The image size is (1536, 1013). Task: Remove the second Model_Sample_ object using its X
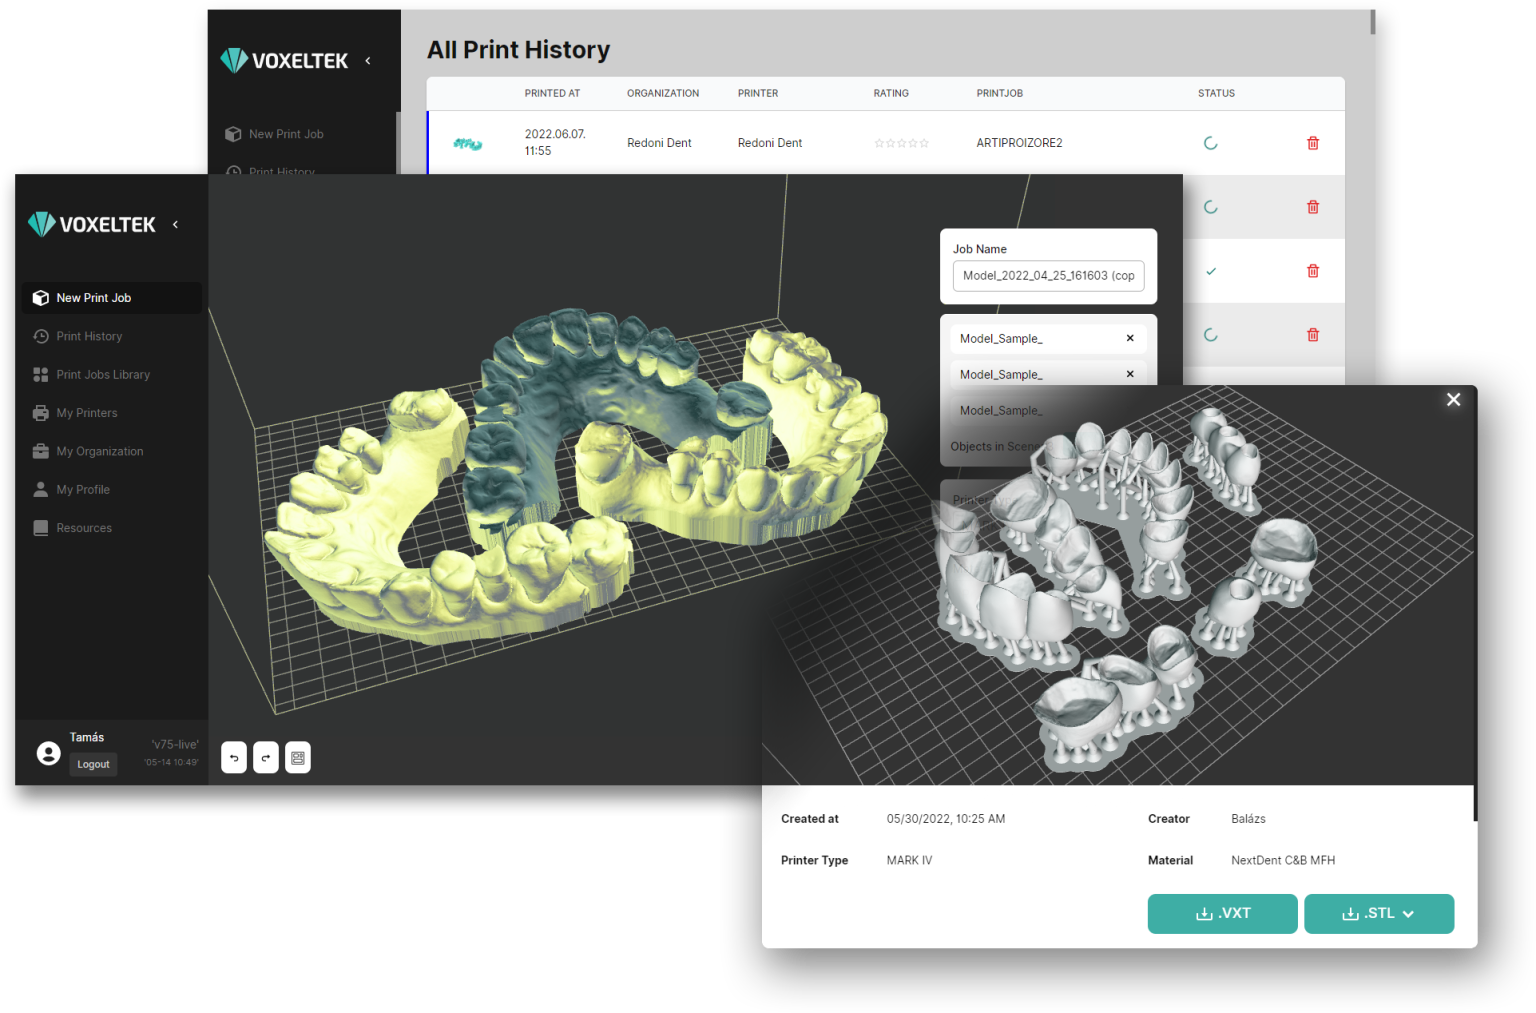1130,374
